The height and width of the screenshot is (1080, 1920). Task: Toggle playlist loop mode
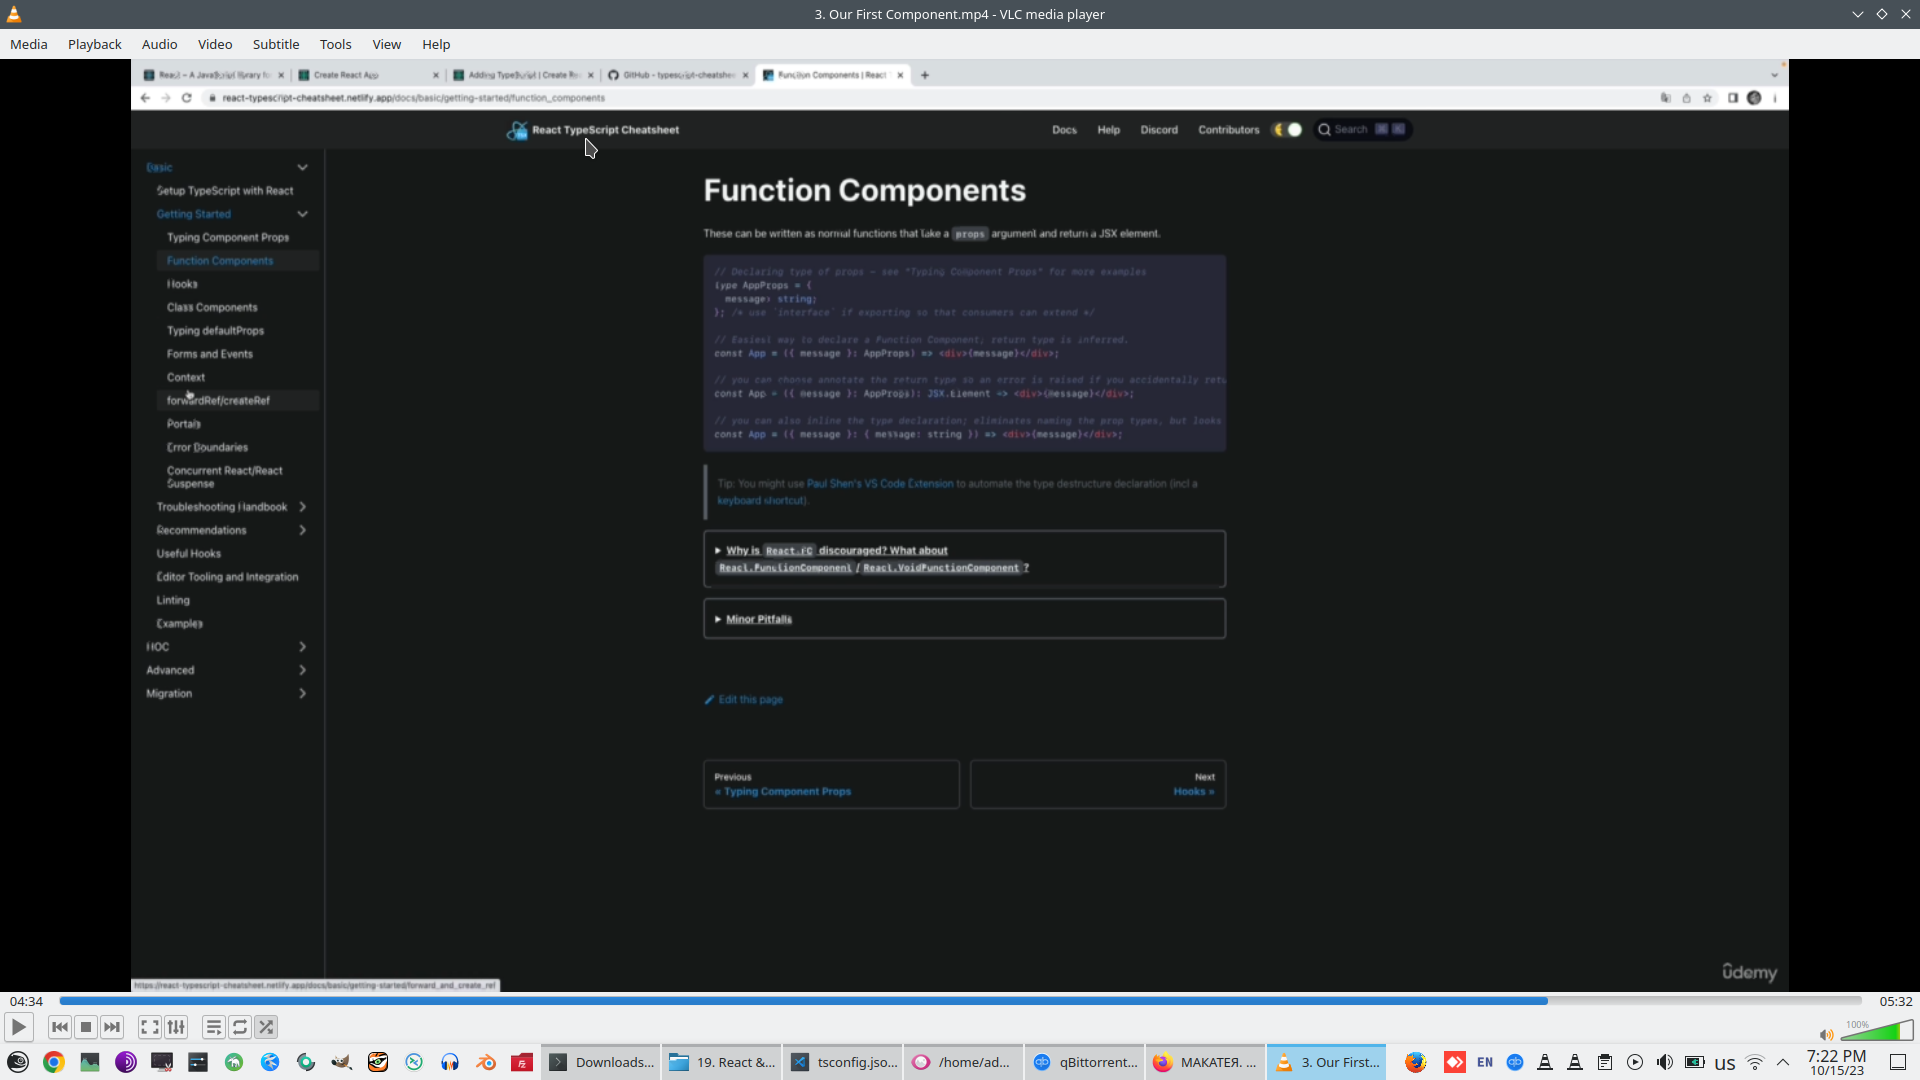(240, 1027)
